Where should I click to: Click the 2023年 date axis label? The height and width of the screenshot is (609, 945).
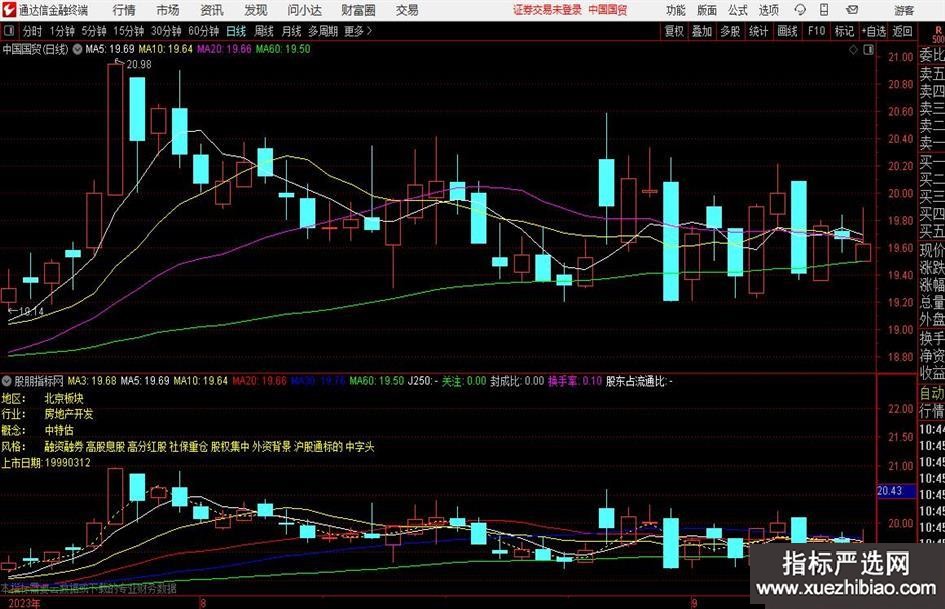tap(25, 603)
